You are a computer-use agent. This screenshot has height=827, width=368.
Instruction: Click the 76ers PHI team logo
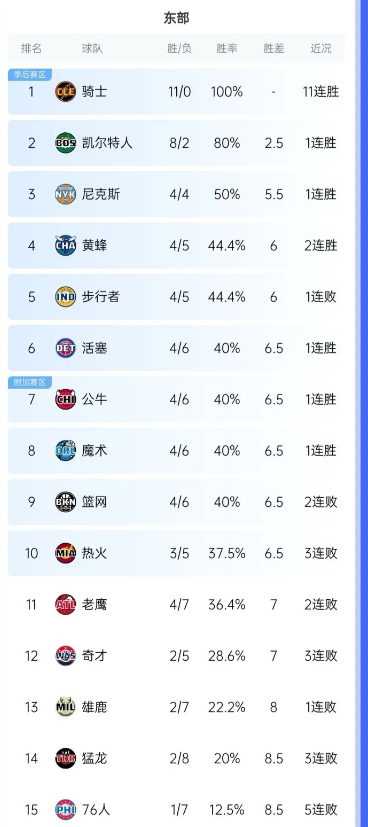pos(65,810)
